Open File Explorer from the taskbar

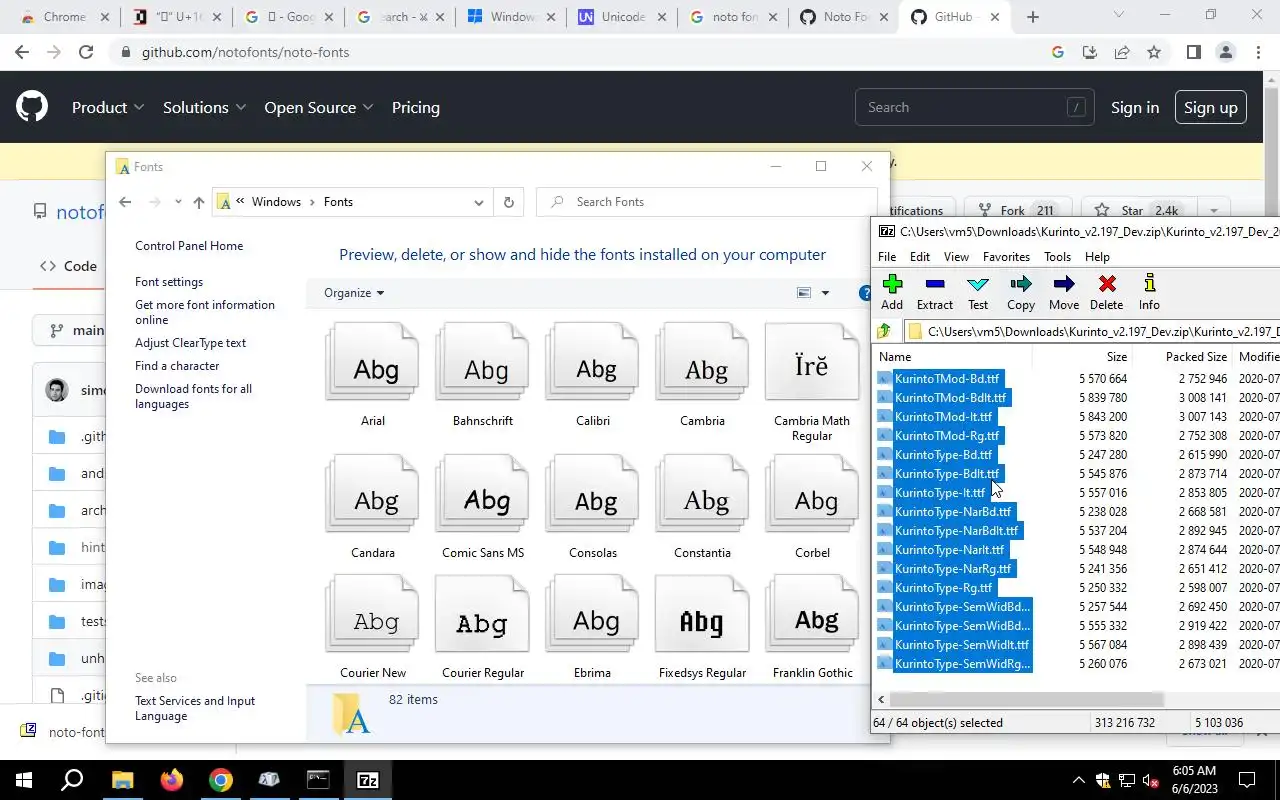tap(122, 780)
